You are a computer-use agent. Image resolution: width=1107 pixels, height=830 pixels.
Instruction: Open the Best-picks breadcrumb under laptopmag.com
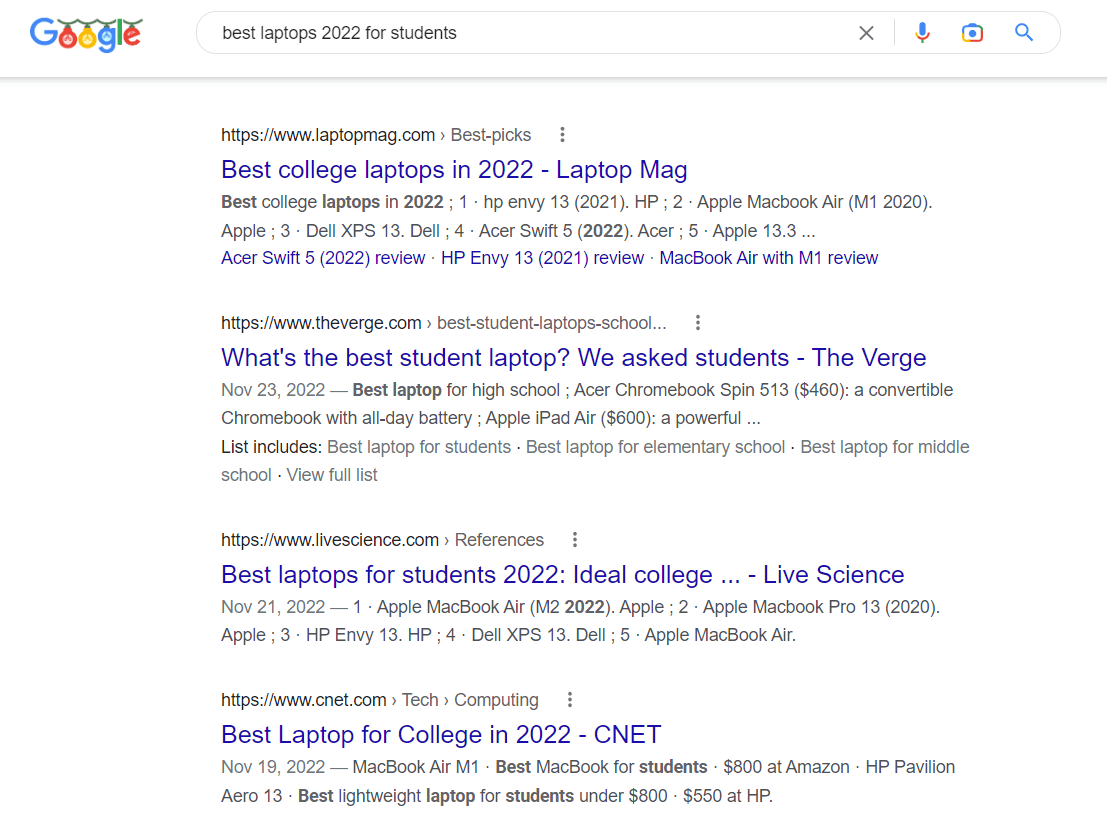490,134
